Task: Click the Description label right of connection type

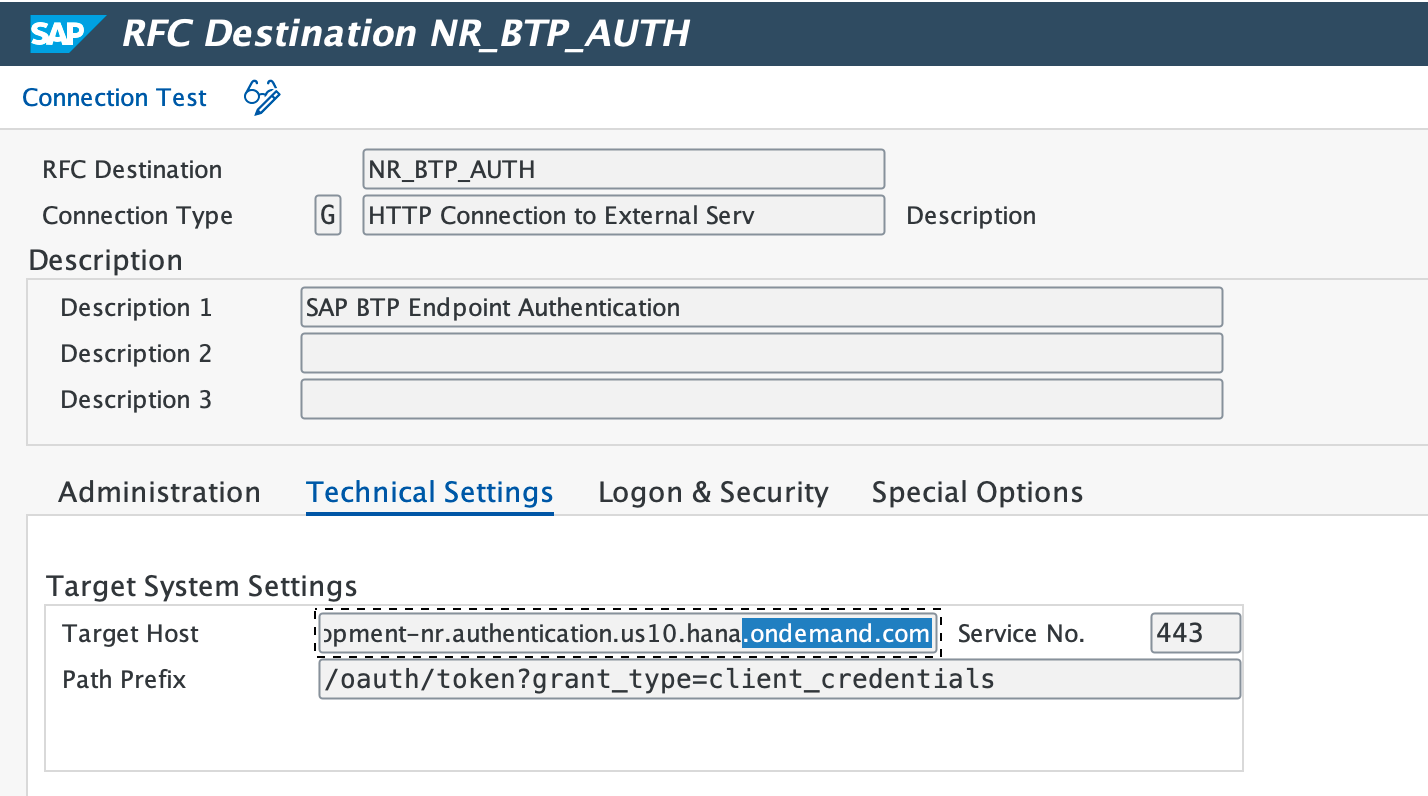Action: click(970, 216)
